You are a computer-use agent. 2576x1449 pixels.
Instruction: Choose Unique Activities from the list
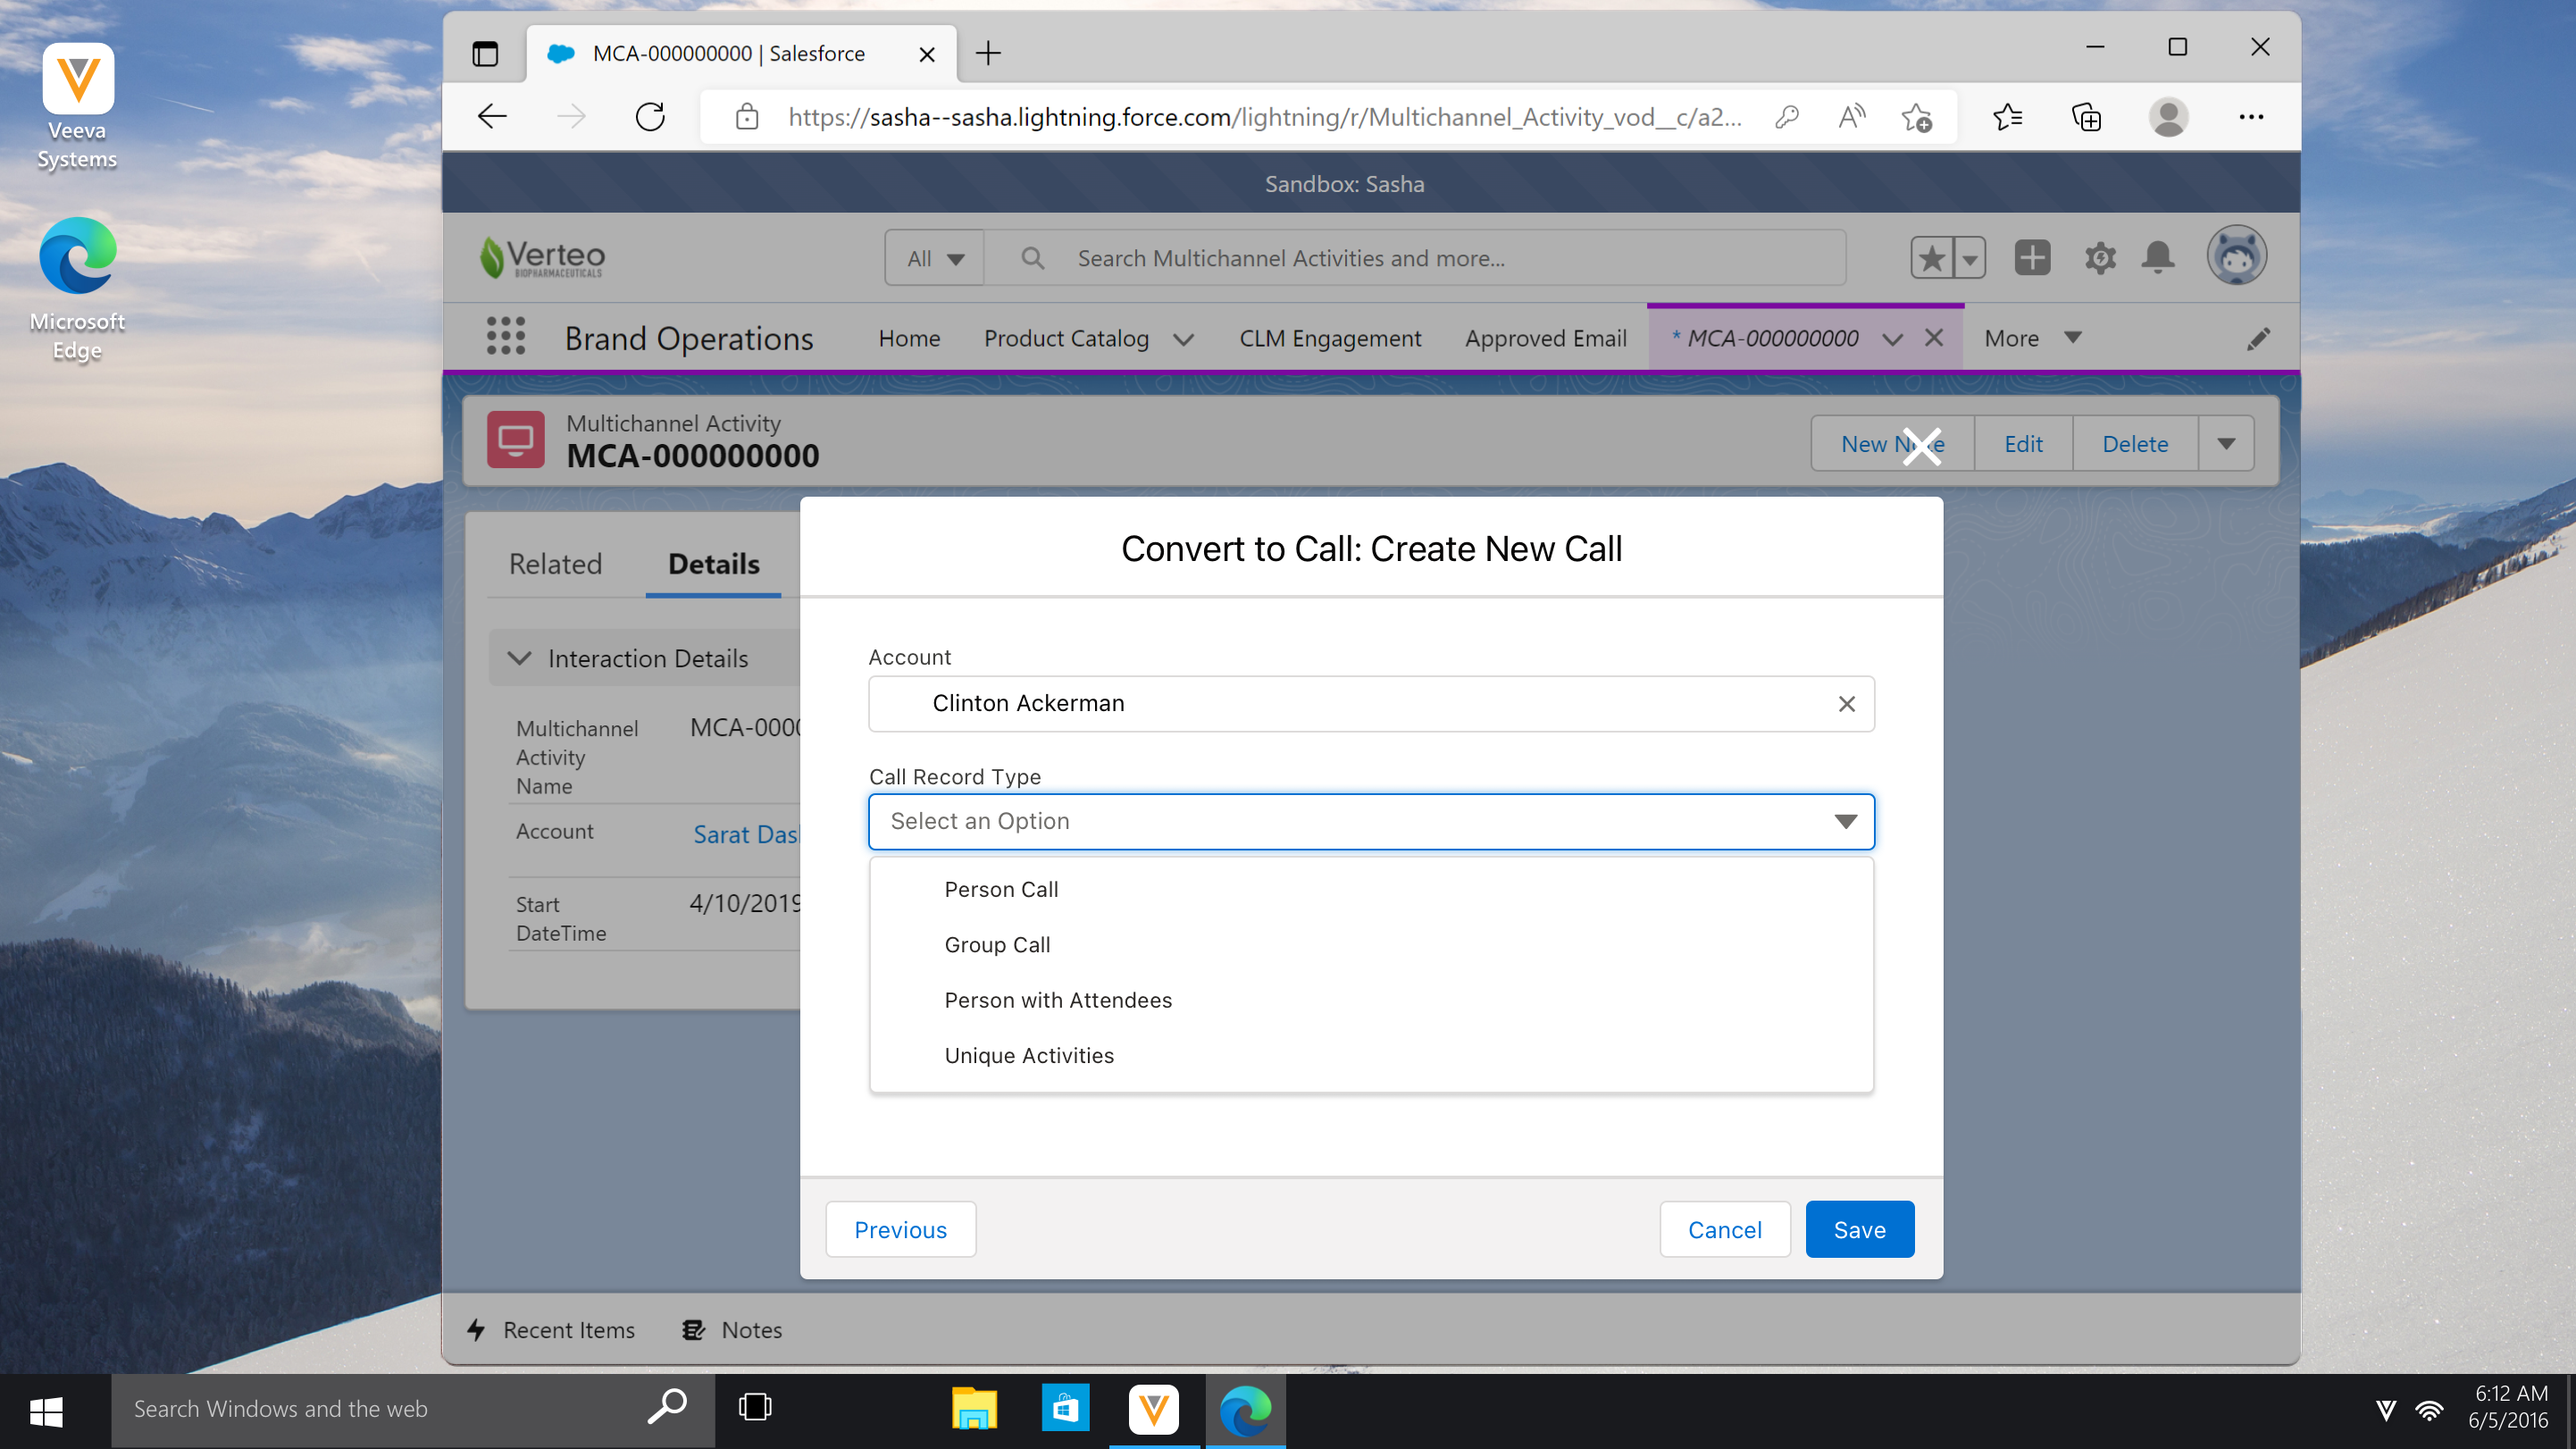[1028, 1055]
